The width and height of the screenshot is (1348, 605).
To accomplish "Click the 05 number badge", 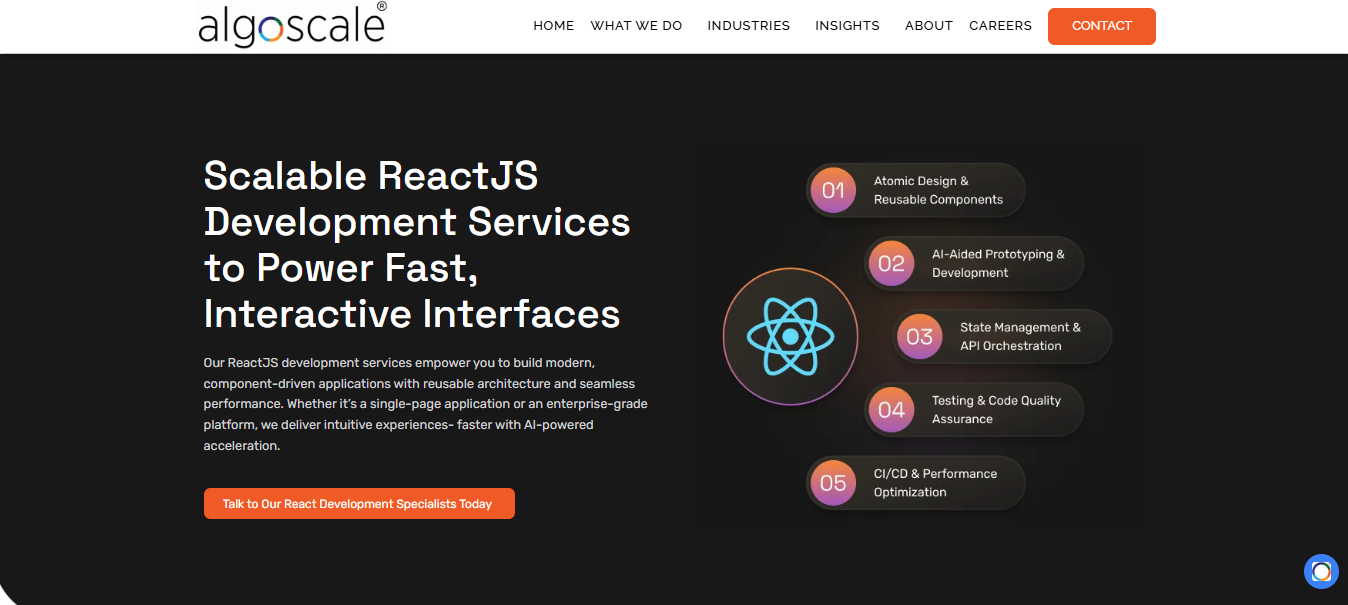I will coord(833,483).
